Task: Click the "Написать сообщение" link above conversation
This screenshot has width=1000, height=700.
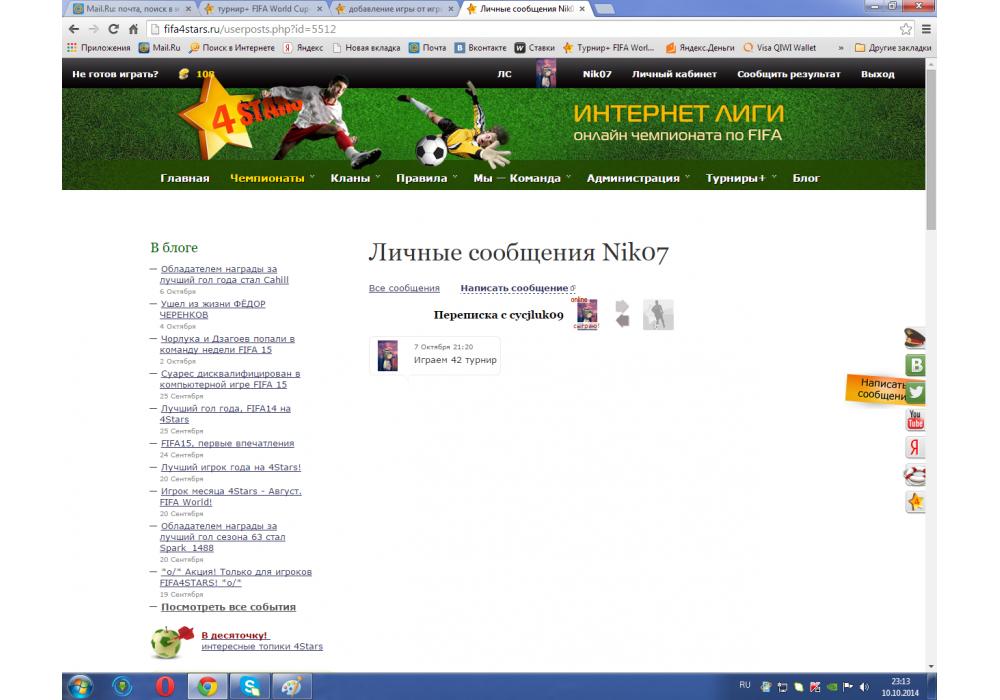Action: pos(514,288)
